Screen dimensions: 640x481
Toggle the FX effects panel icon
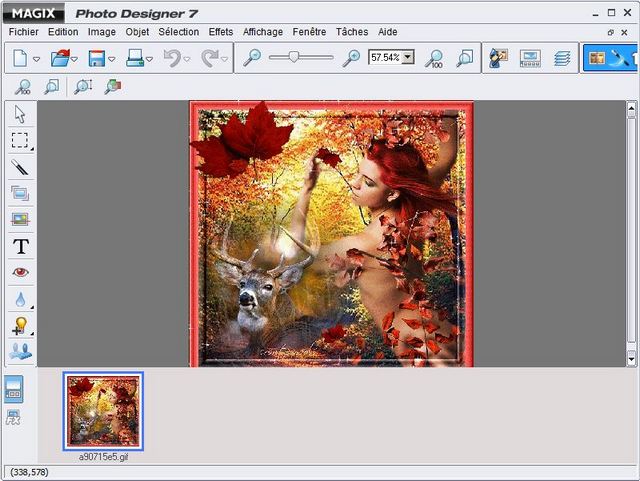[13, 417]
